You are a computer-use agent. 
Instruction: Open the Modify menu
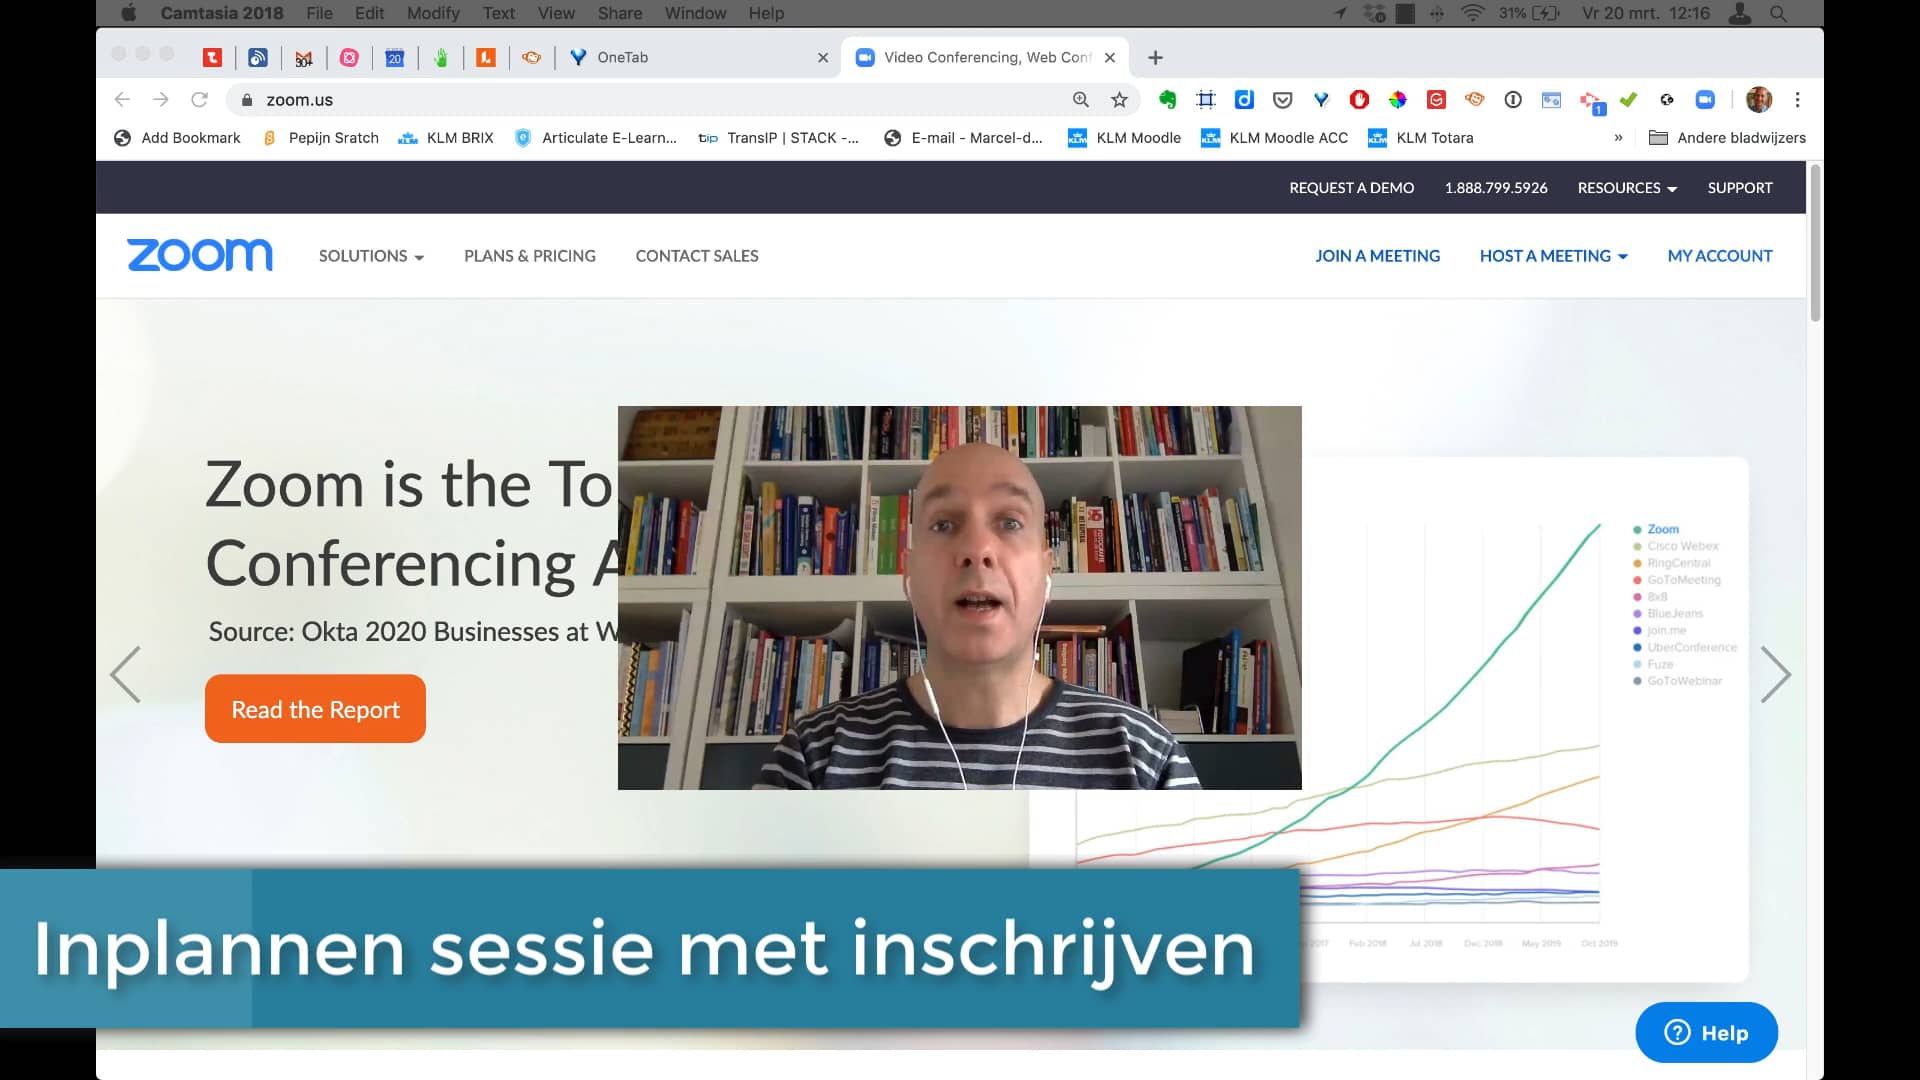tap(433, 13)
